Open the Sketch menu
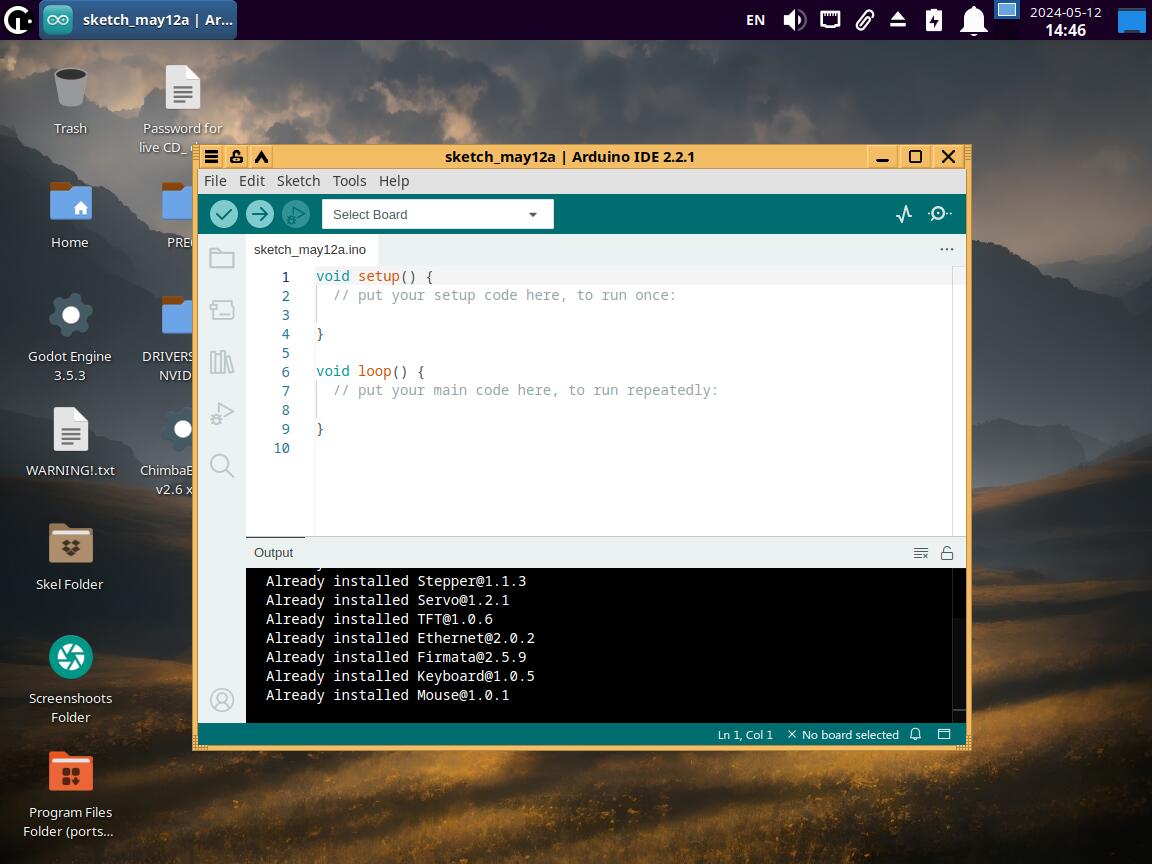Screen dimensions: 1152x864 click(x=298, y=181)
